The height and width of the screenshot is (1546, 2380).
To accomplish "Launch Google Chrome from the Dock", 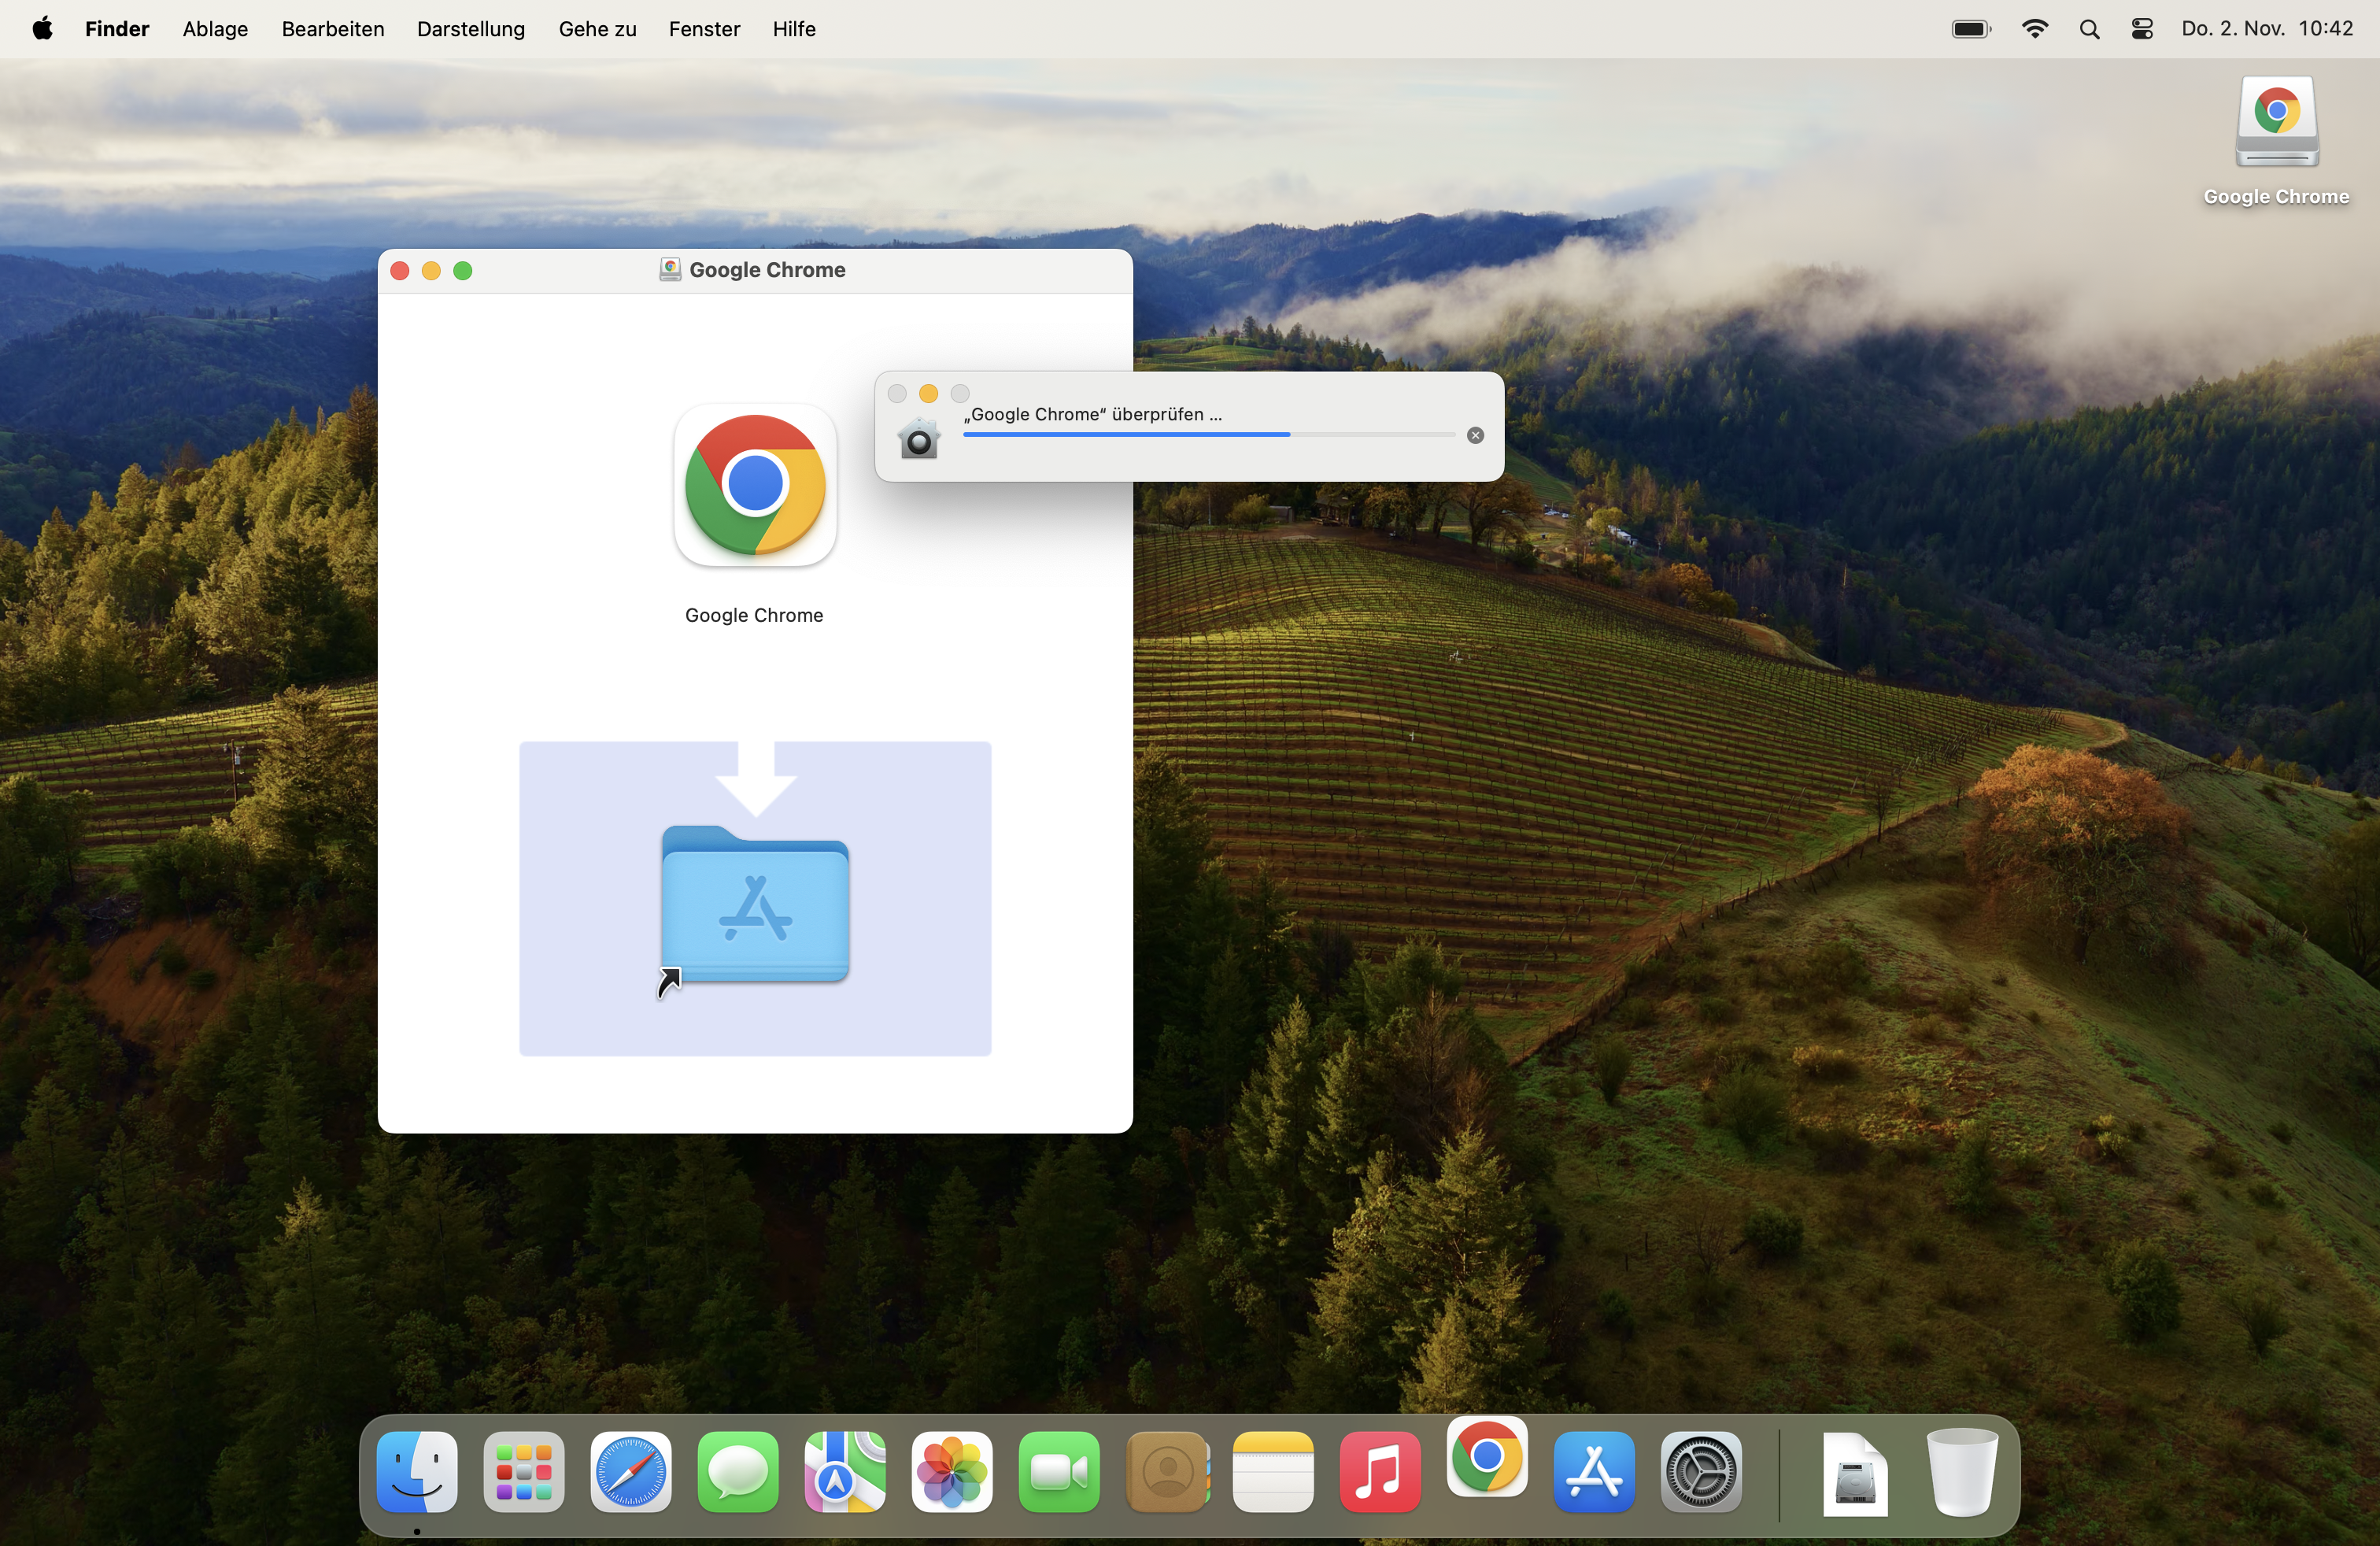I will (1487, 1458).
